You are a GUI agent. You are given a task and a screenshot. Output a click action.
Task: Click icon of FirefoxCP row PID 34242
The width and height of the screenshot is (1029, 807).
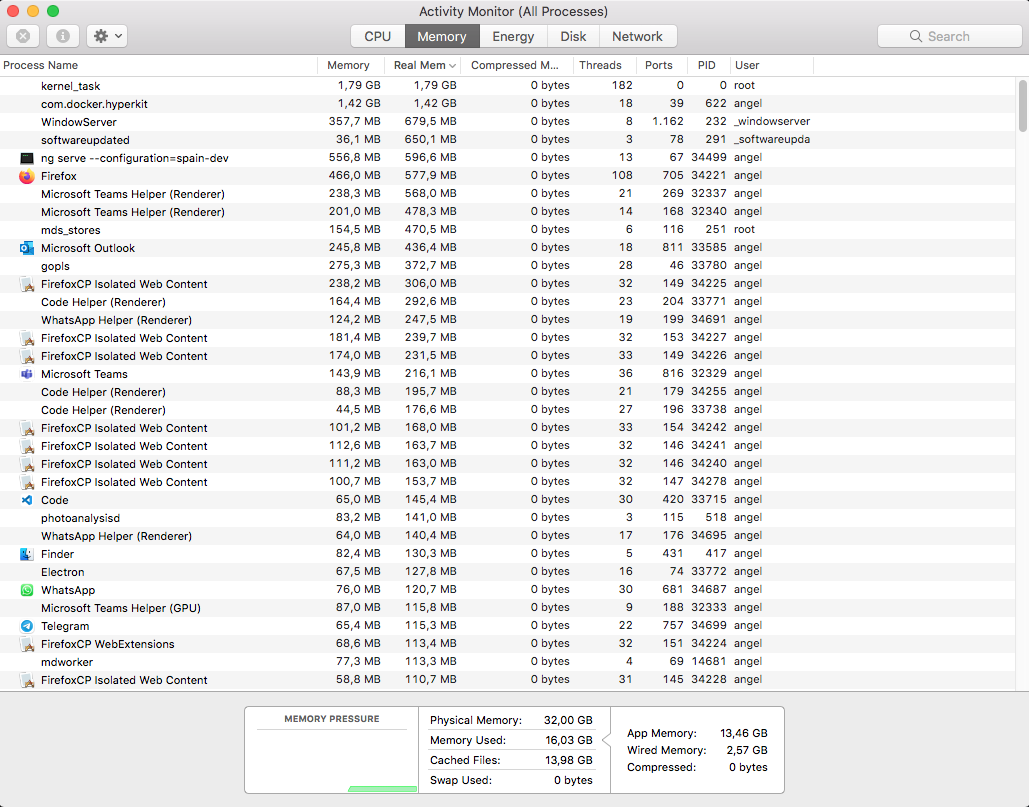27,428
